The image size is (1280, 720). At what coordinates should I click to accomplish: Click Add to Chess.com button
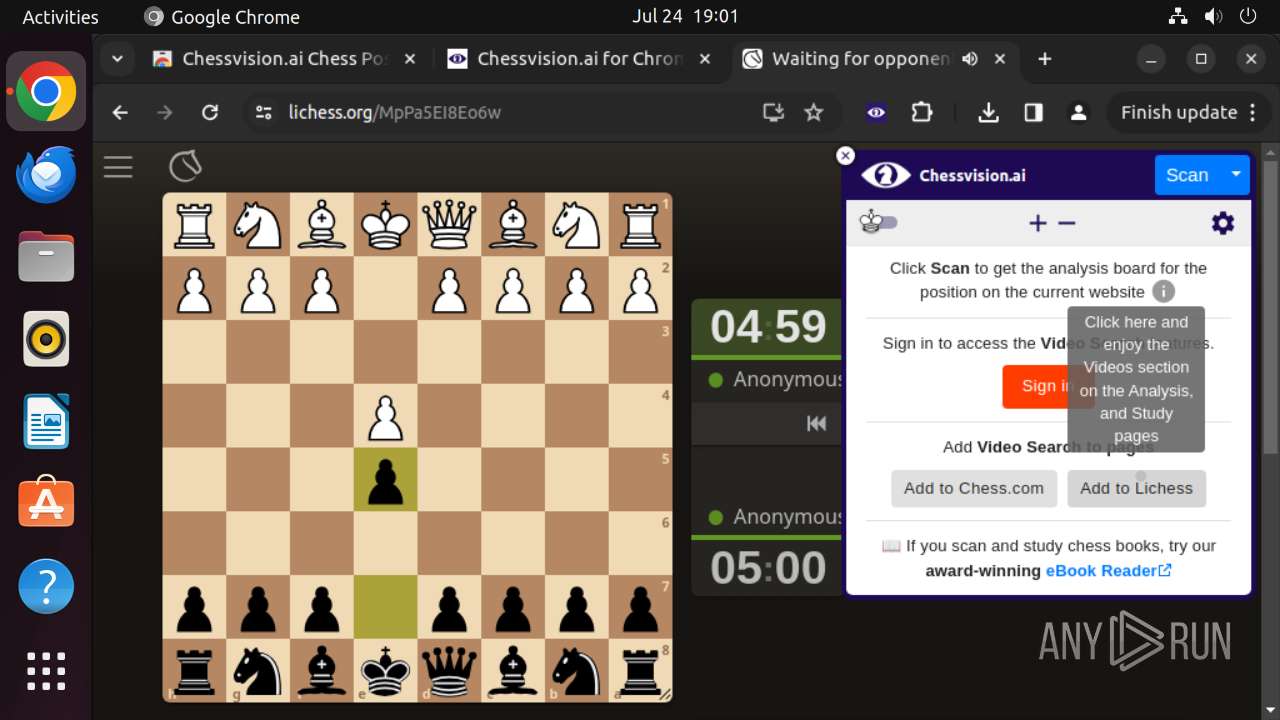(974, 488)
